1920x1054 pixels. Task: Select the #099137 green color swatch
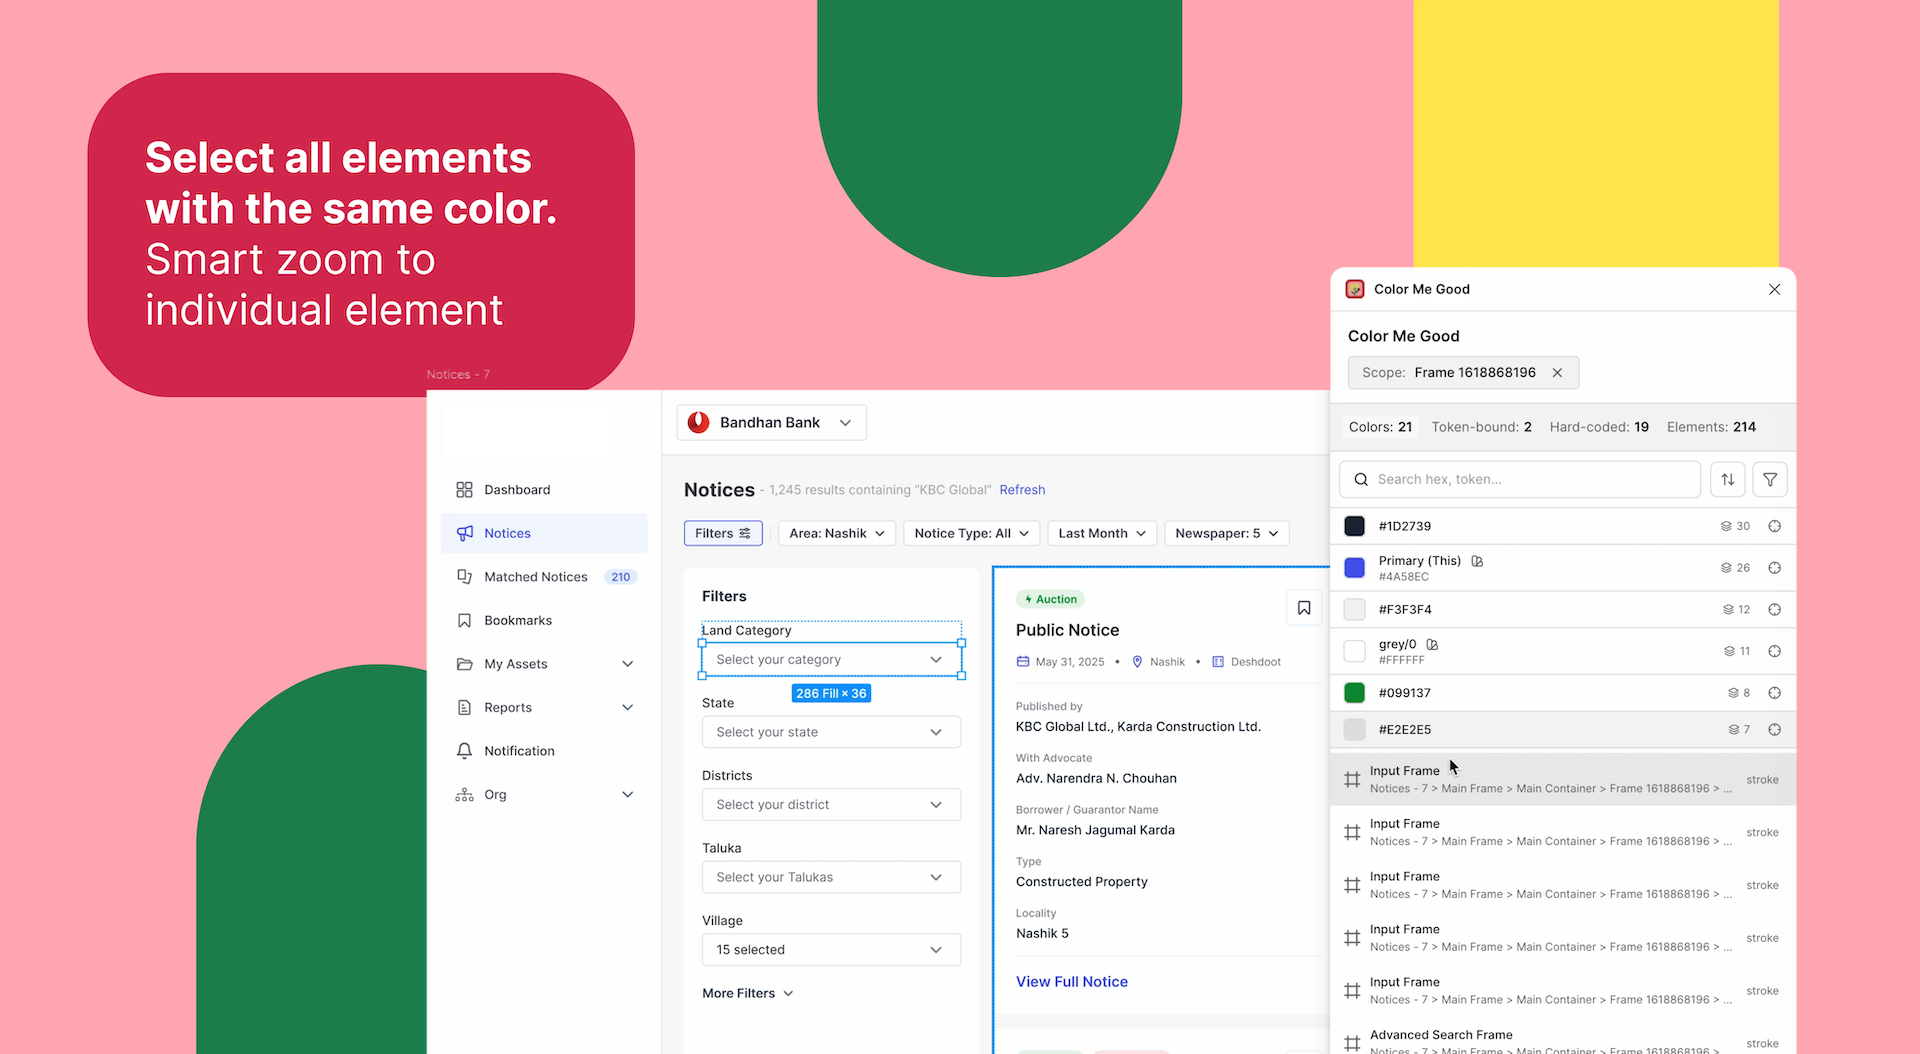(1354, 693)
